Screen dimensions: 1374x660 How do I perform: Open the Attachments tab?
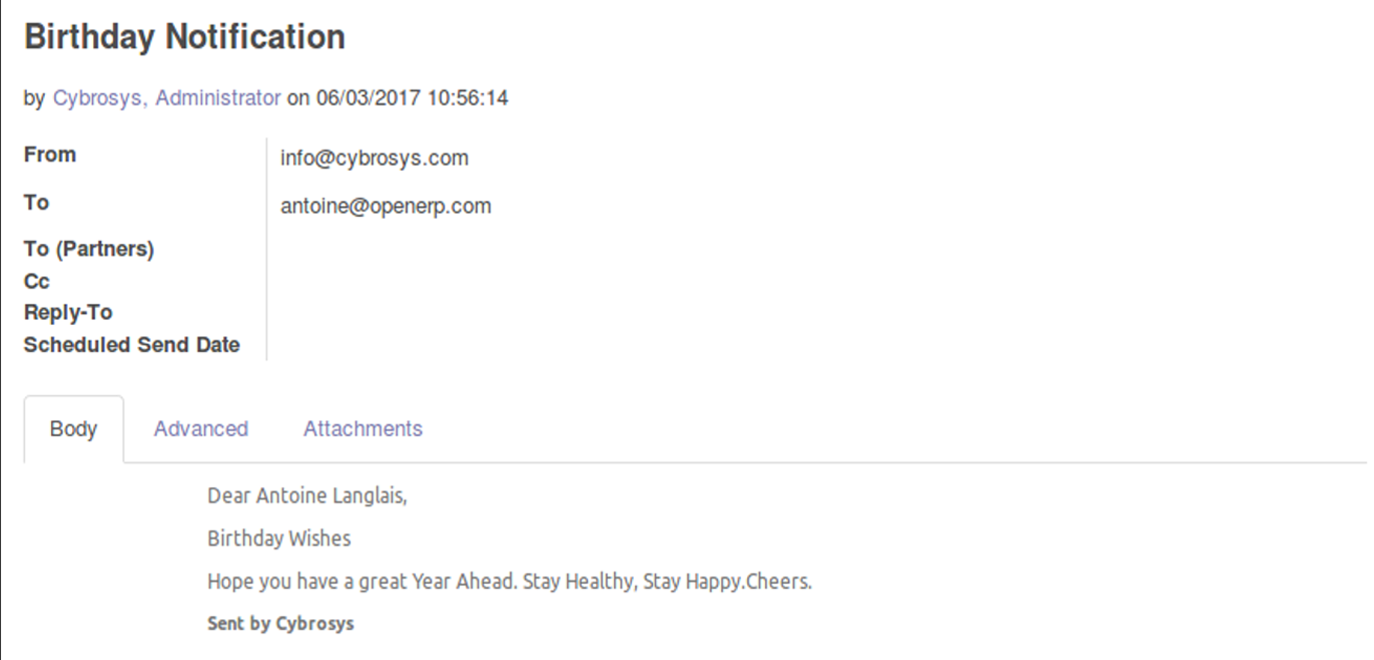pyautogui.click(x=363, y=429)
